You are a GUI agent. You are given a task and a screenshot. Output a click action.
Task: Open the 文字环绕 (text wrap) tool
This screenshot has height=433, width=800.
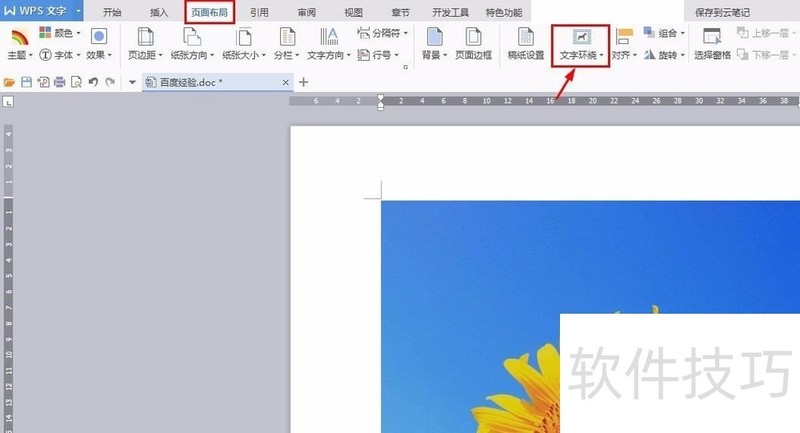point(581,42)
